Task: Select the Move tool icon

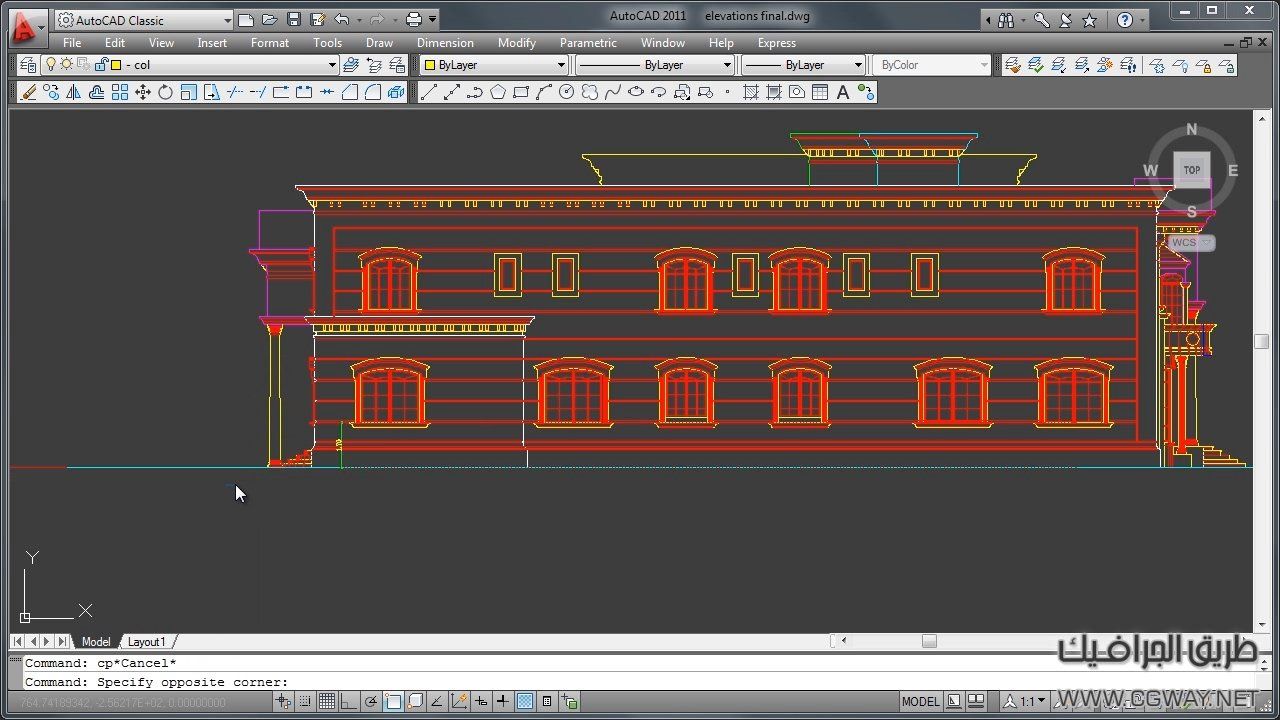Action: pos(142,93)
